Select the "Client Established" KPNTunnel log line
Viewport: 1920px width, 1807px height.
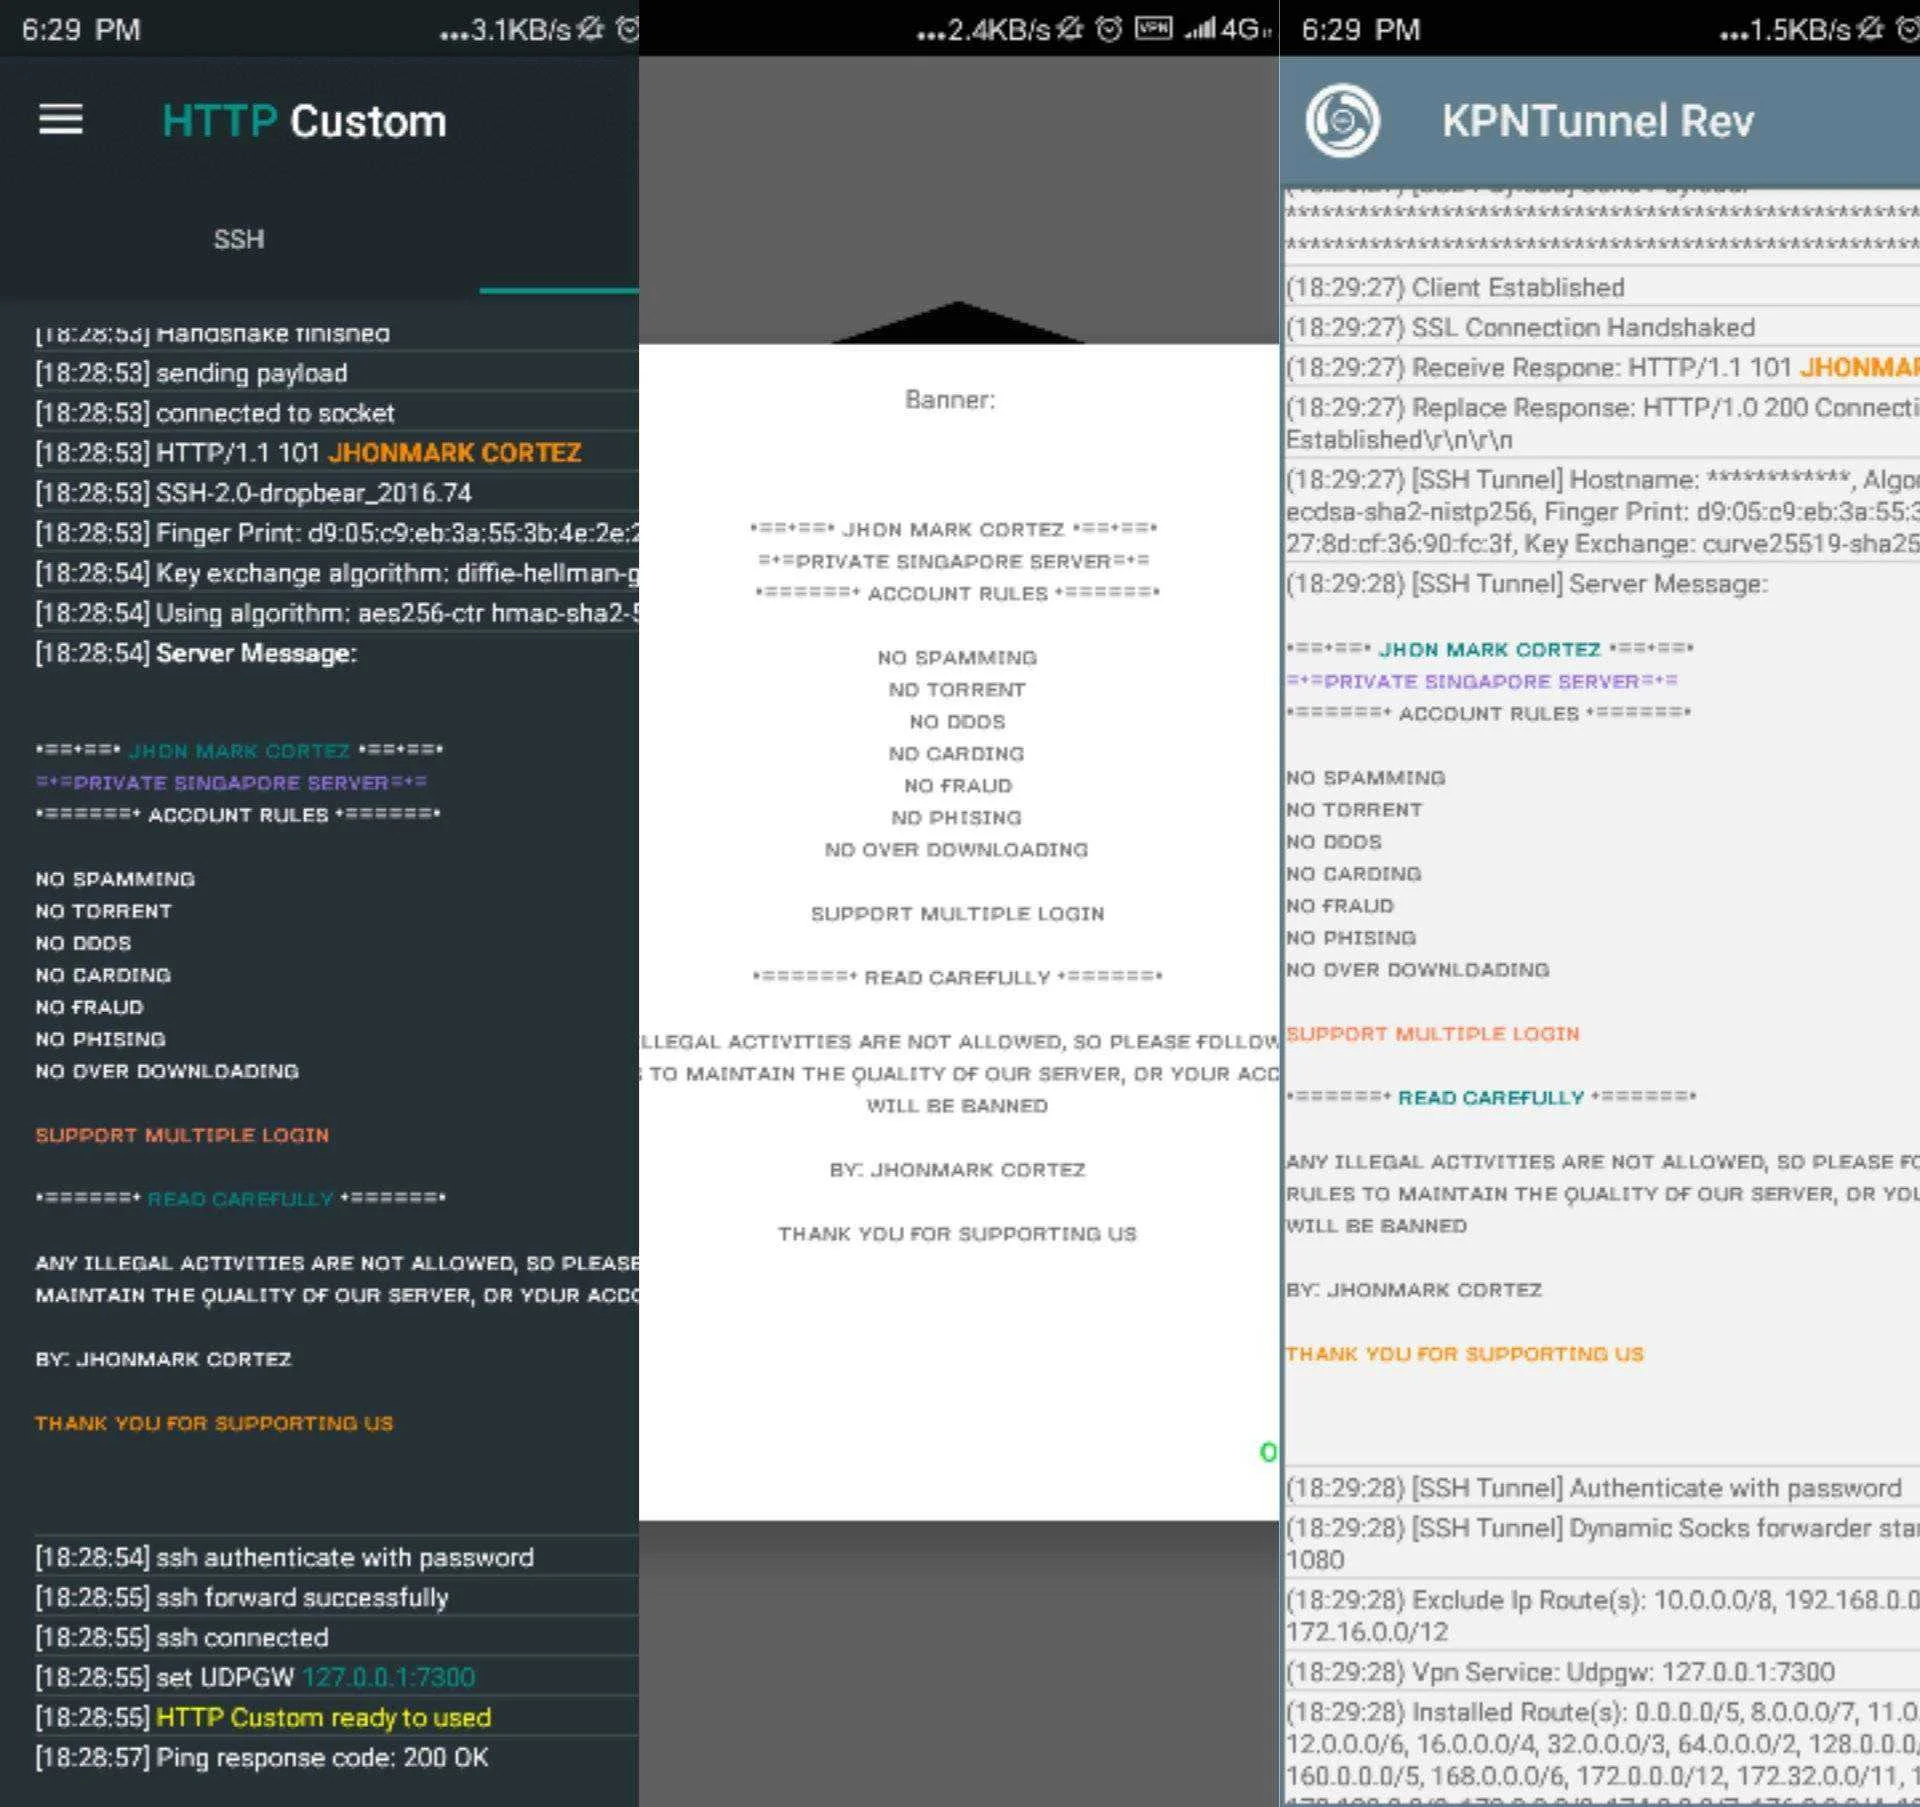click(x=1602, y=287)
